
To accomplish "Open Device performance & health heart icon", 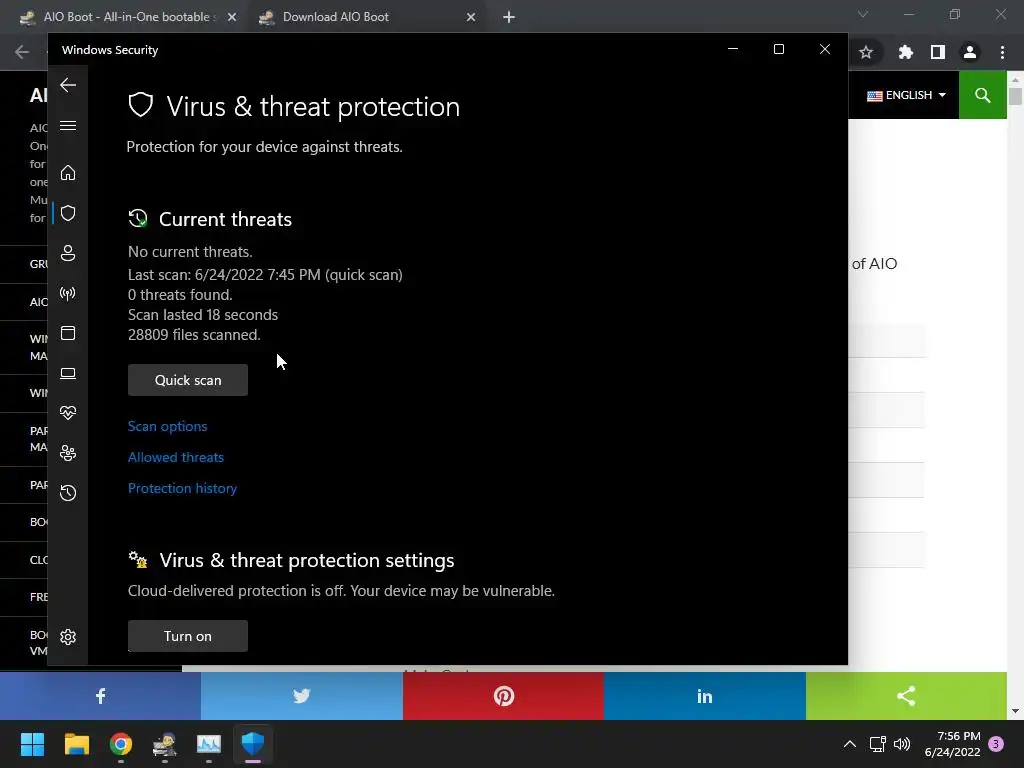I will click(x=68, y=413).
